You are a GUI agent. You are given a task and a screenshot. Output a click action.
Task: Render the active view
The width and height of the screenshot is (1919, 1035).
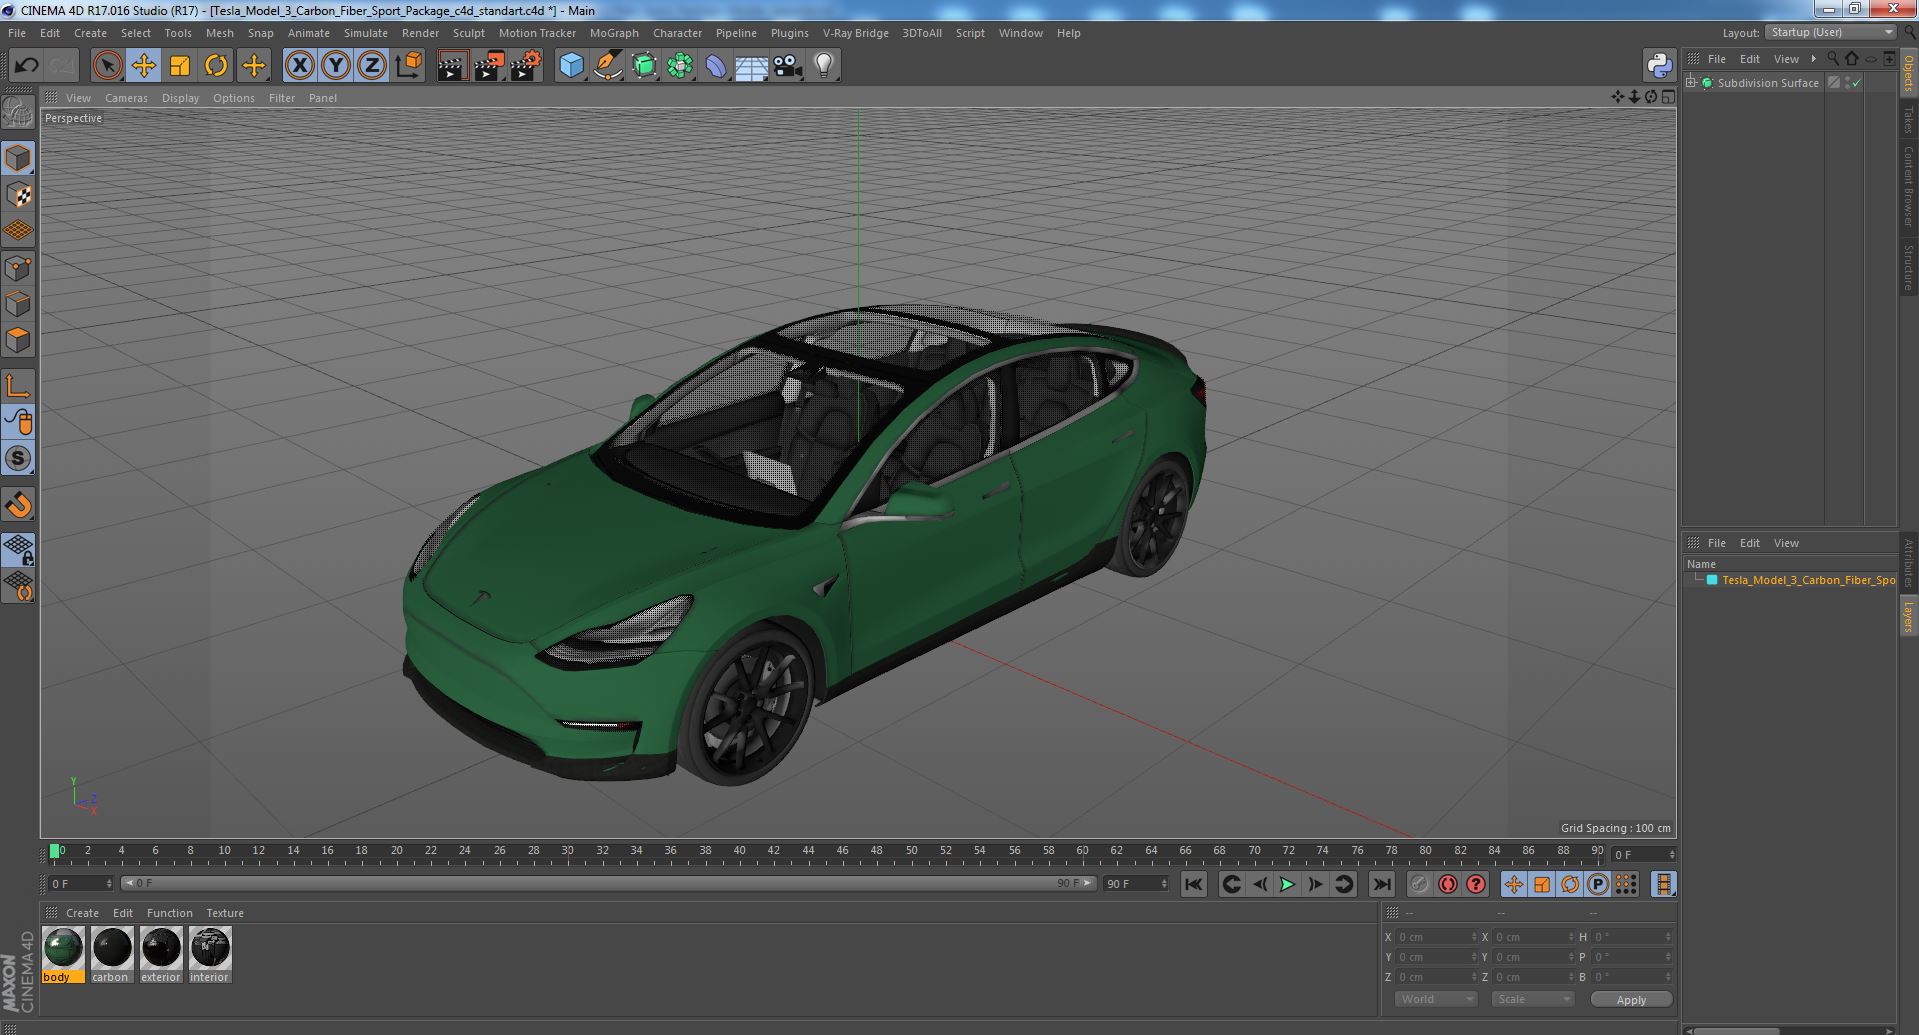click(452, 66)
